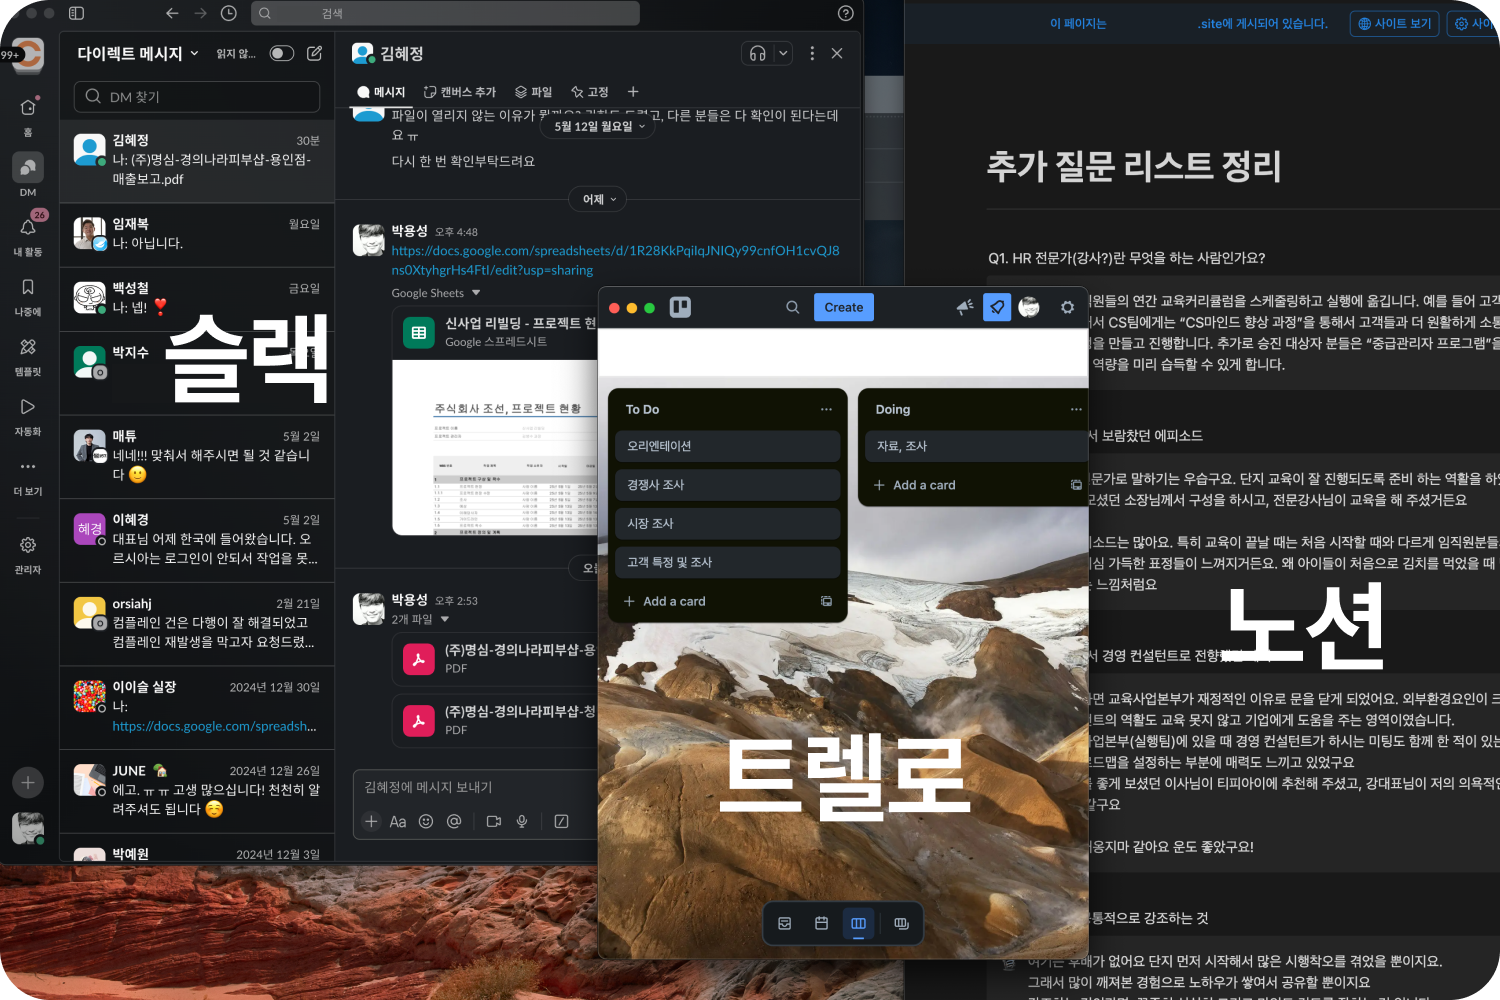Open the 고정 pinned tab
Image resolution: width=1500 pixels, height=1000 pixels.
[x=589, y=91]
